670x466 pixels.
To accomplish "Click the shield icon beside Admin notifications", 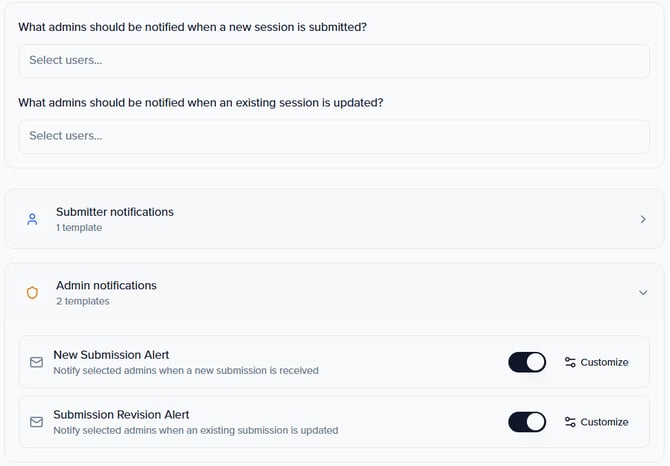I will coord(32,293).
